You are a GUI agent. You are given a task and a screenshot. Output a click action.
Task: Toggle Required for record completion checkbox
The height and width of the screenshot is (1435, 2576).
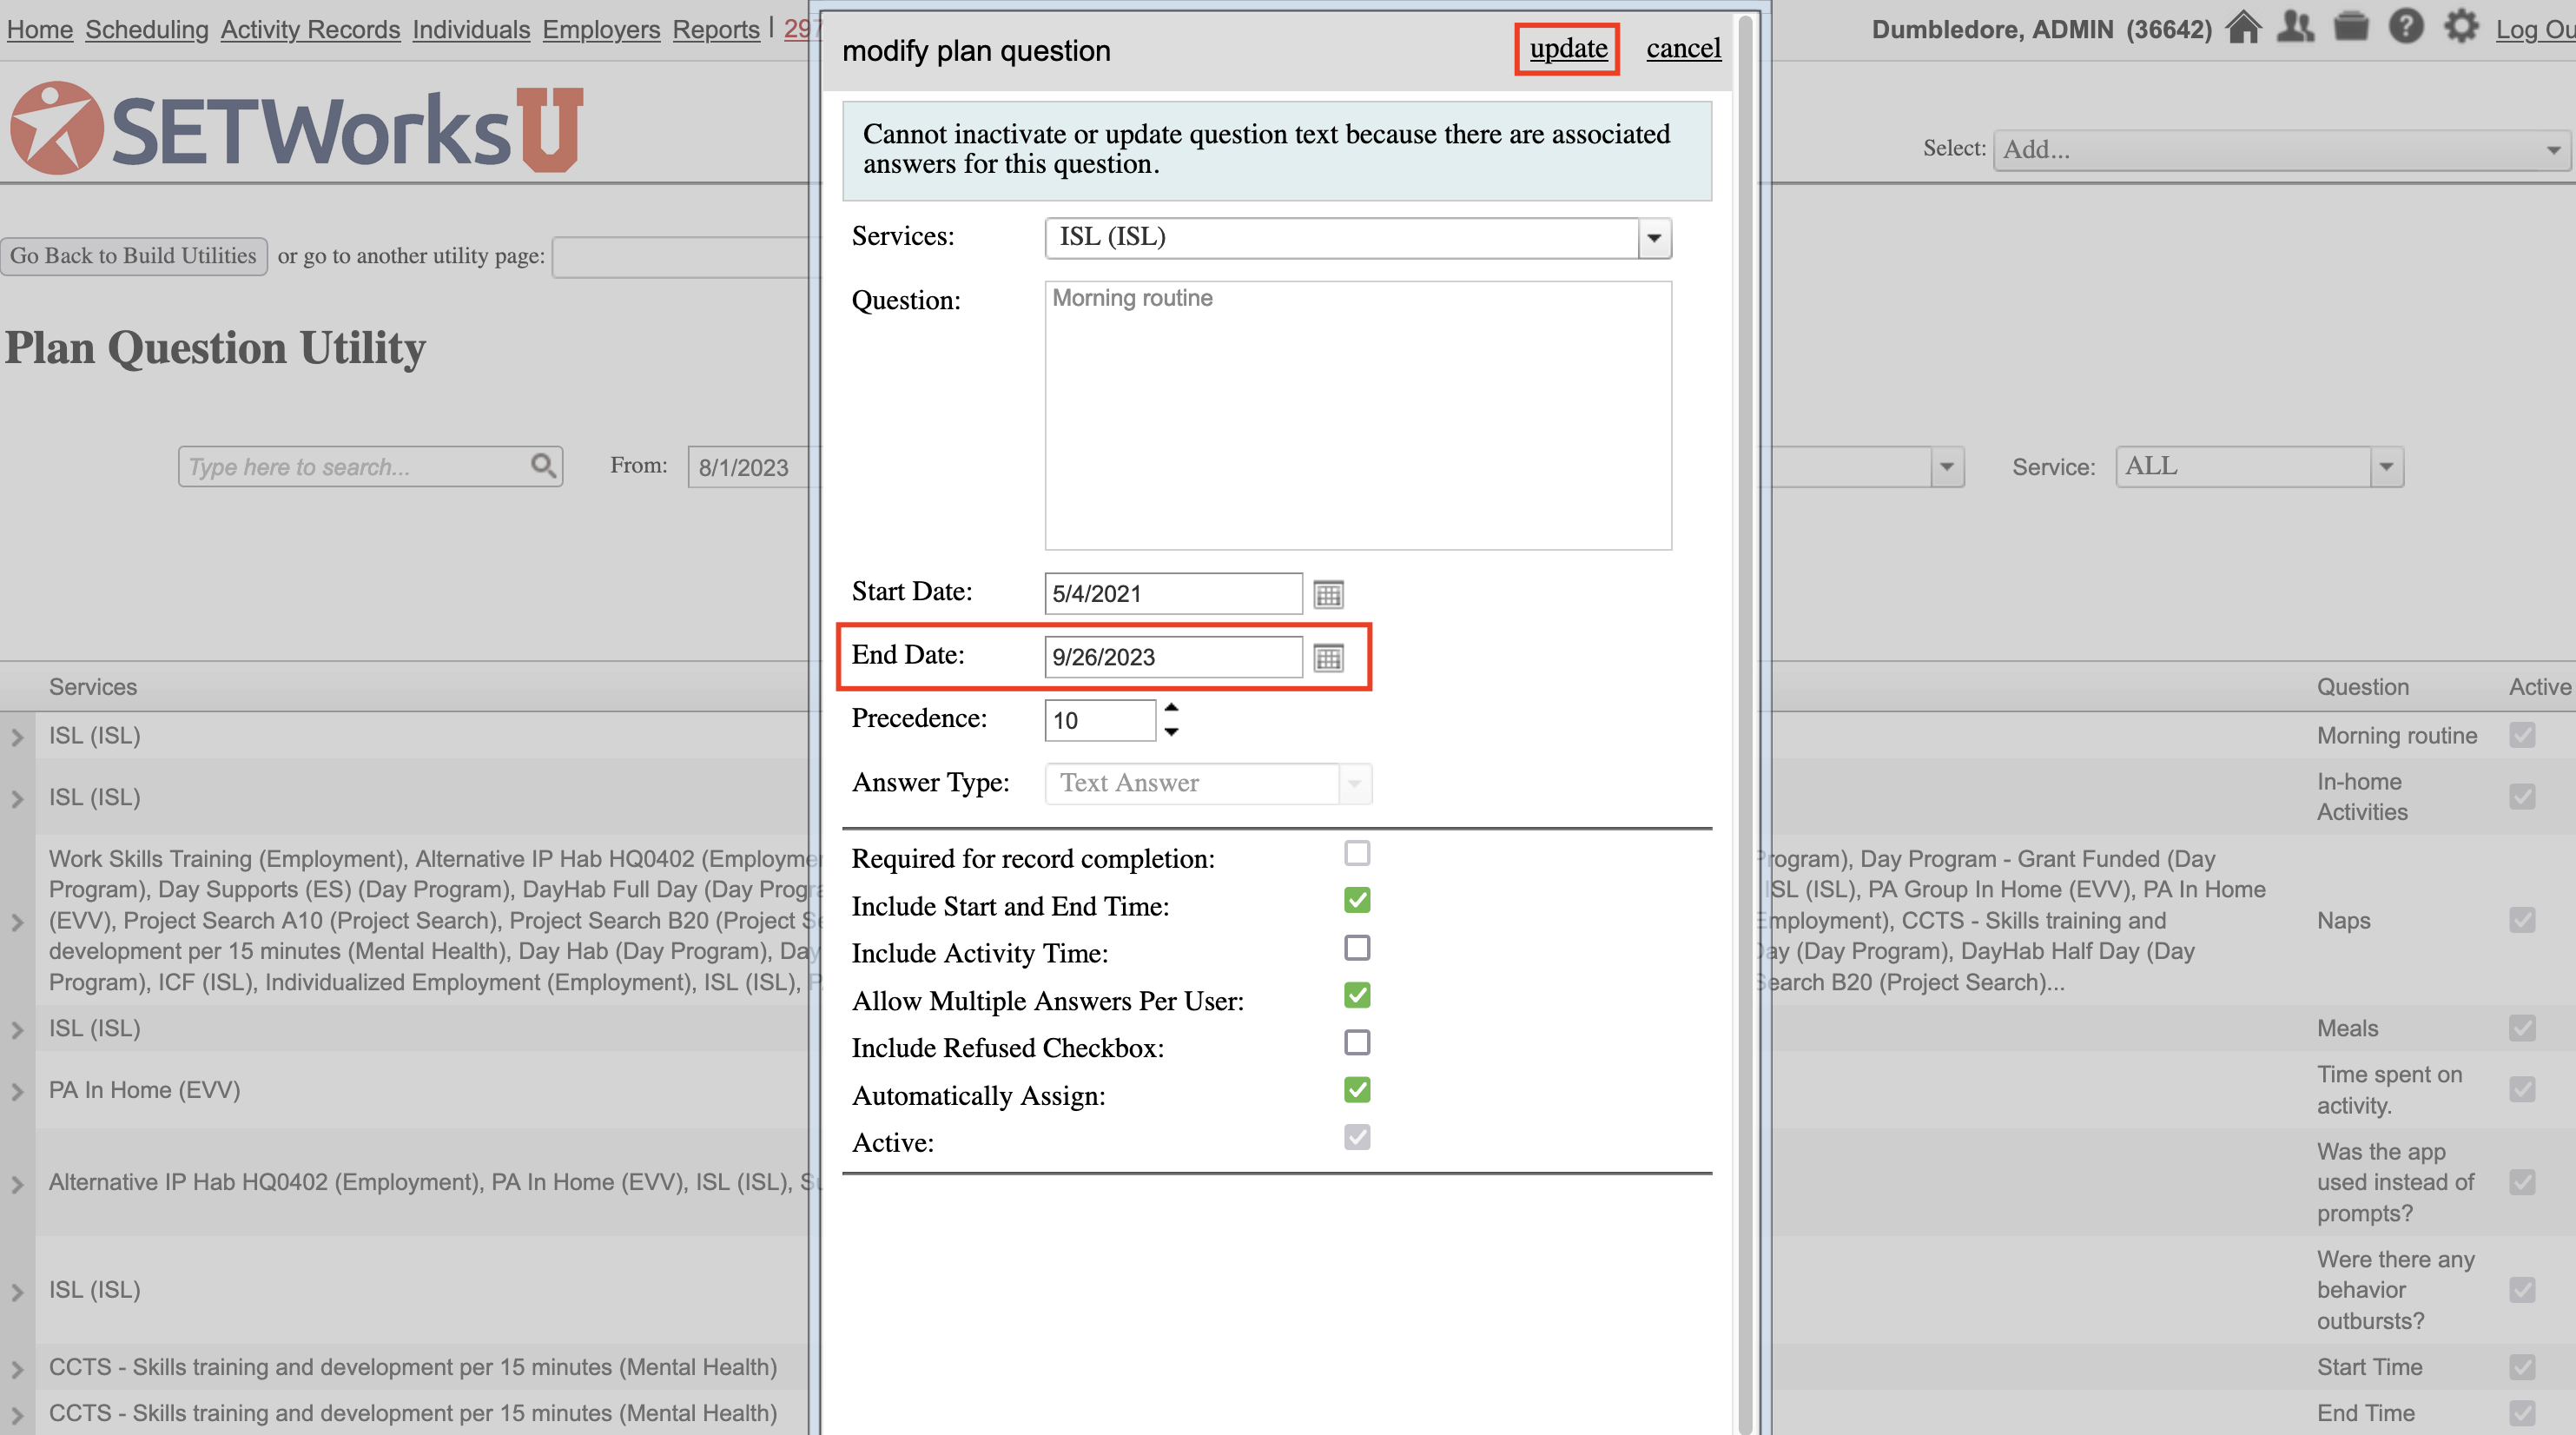1357,853
